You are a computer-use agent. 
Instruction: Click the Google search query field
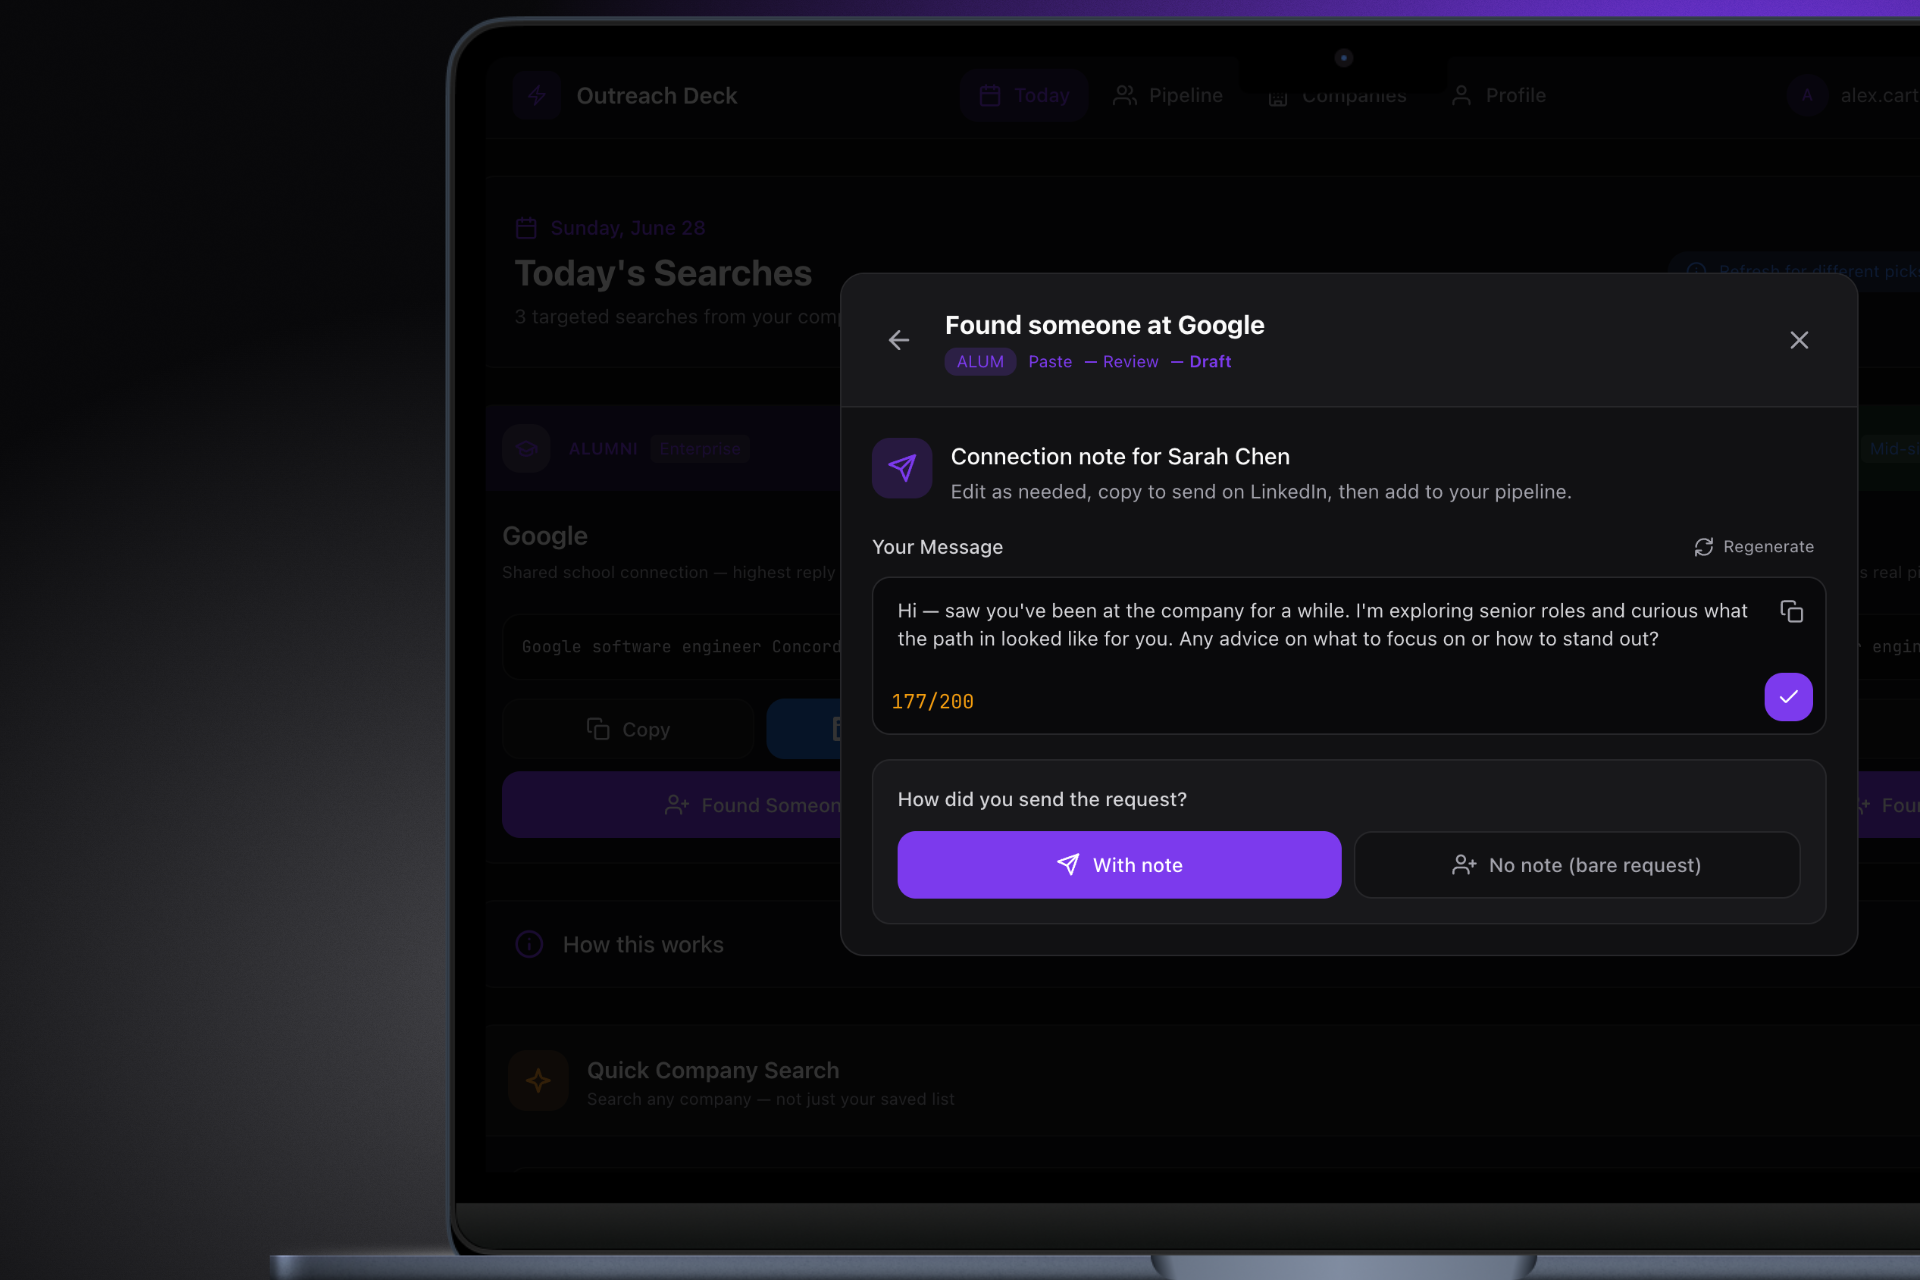tap(672, 647)
